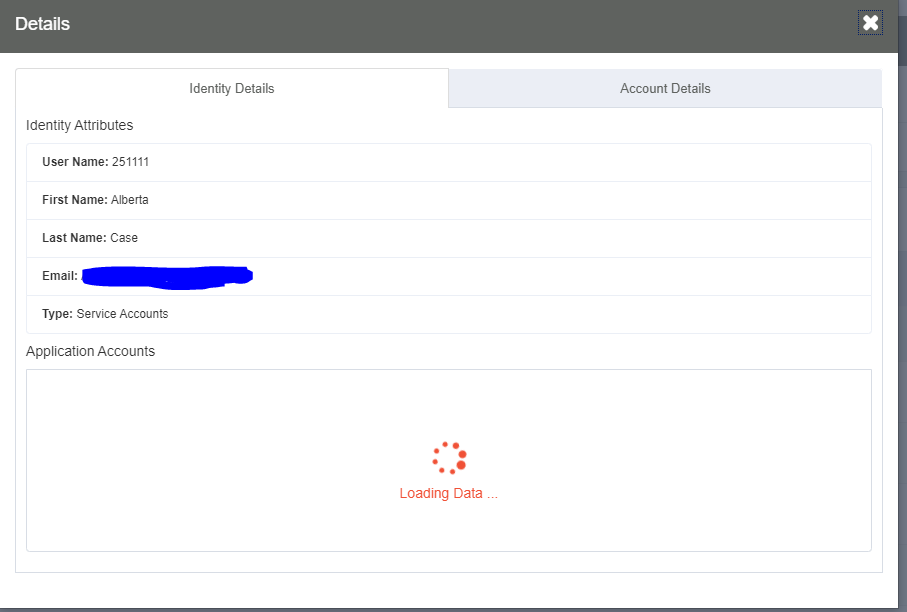Click the empty gray dialog header bar

tap(450, 24)
